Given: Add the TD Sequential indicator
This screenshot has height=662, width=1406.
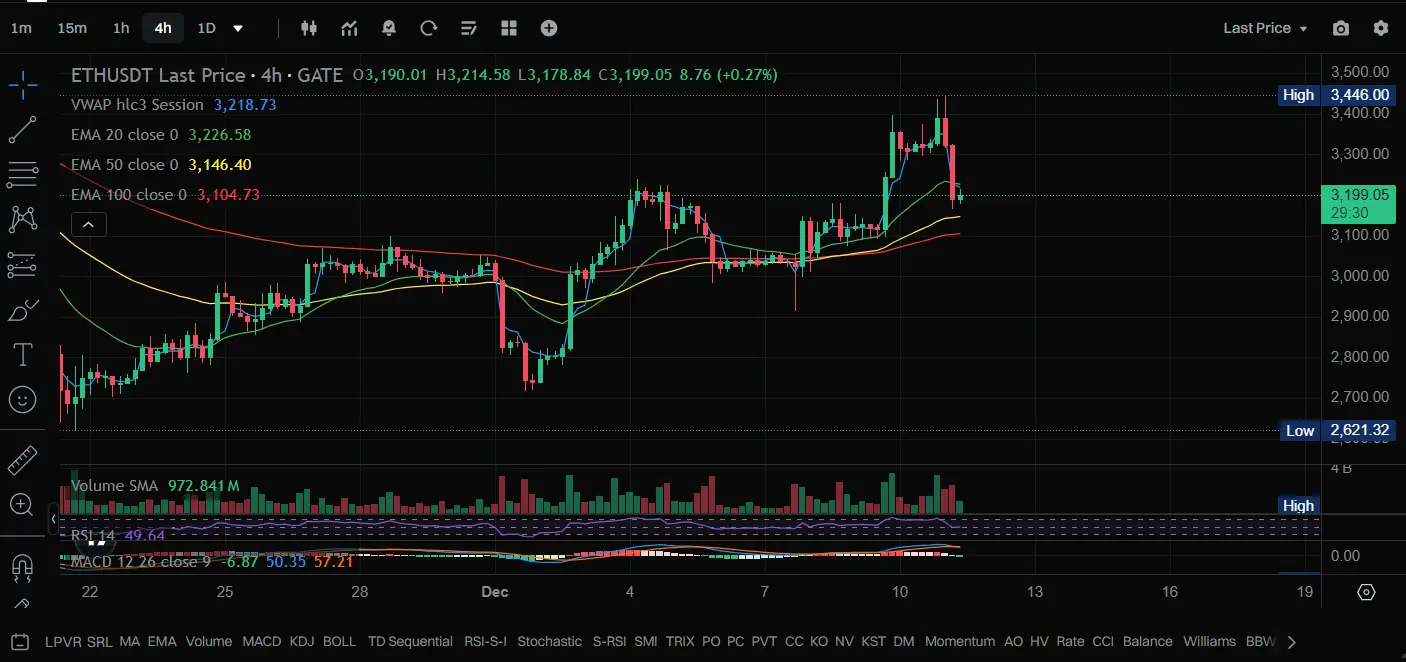Looking at the screenshot, I should (412, 641).
